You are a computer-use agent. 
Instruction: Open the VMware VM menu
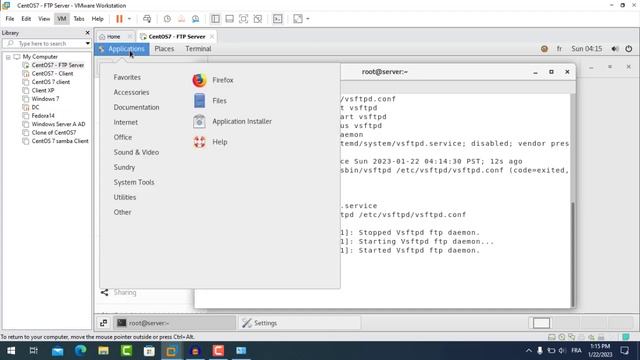click(x=62, y=19)
